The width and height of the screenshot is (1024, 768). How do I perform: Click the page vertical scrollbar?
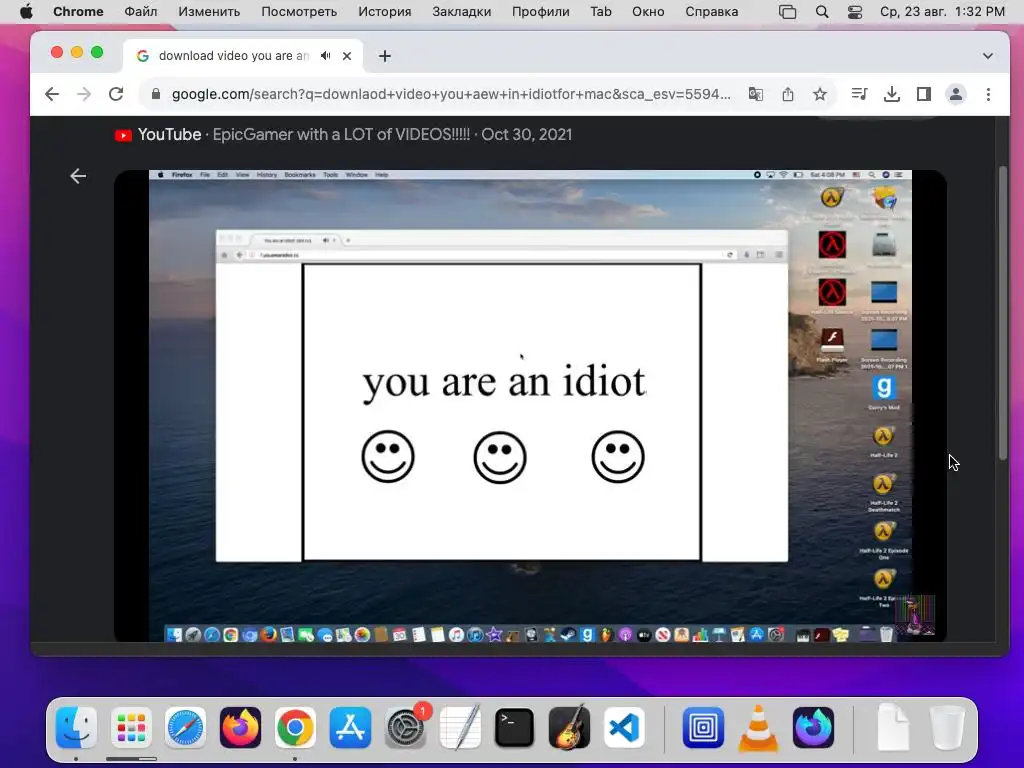(x=1003, y=313)
